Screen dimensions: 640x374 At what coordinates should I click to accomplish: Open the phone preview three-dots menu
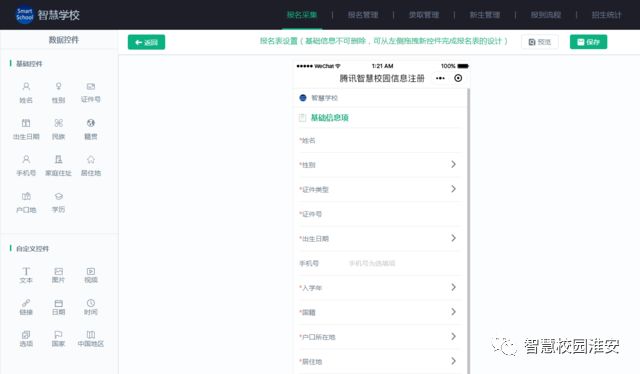440,78
